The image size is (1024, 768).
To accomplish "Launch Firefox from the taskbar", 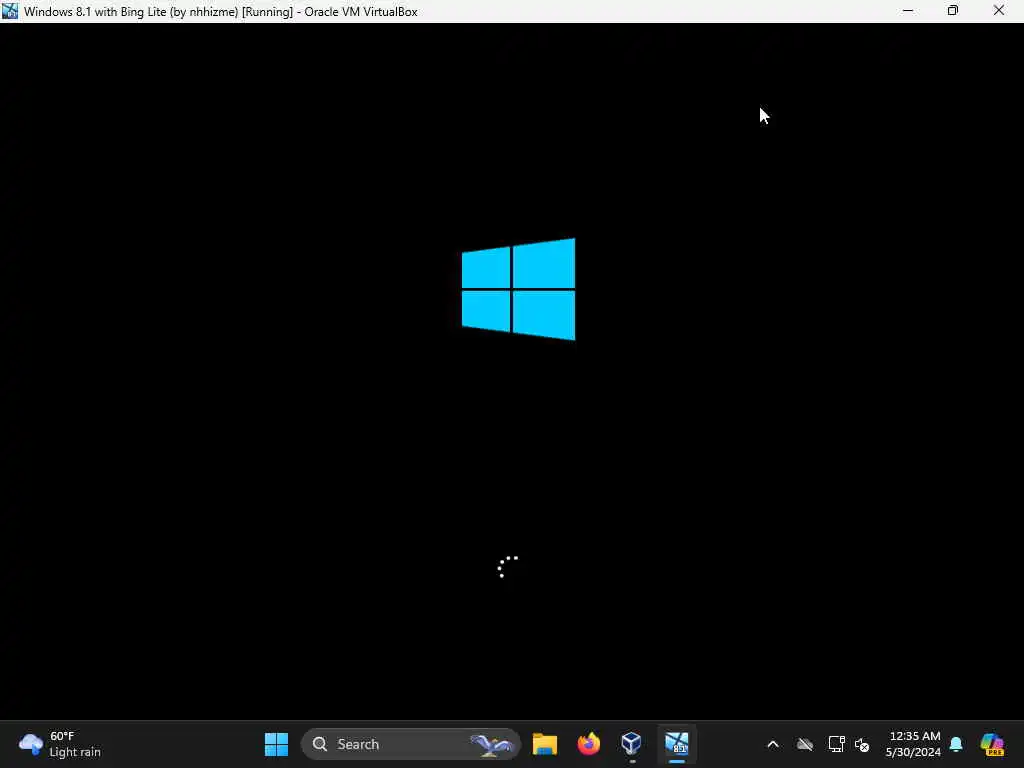I will pos(588,744).
